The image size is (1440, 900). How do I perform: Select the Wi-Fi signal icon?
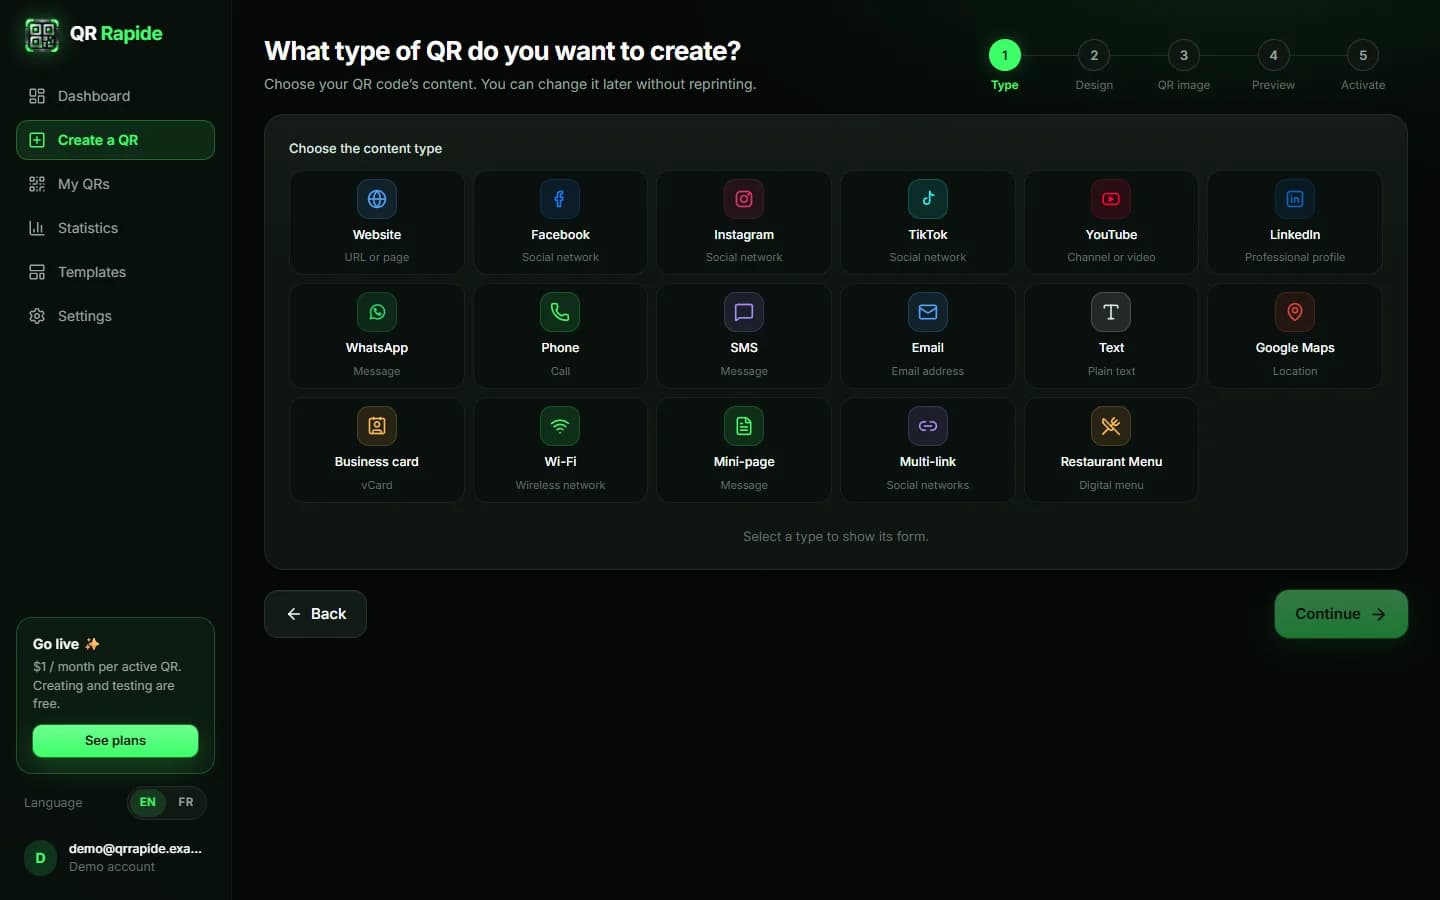click(560, 426)
